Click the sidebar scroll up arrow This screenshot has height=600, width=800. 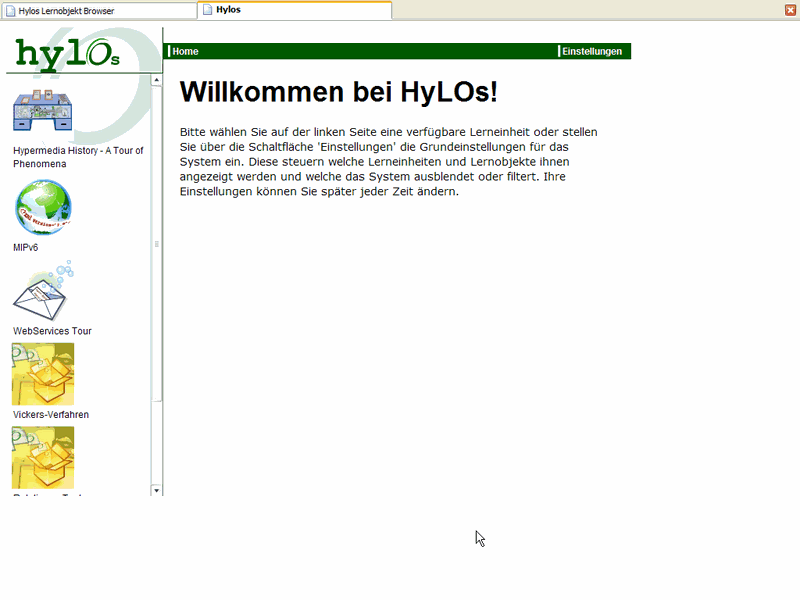point(157,80)
